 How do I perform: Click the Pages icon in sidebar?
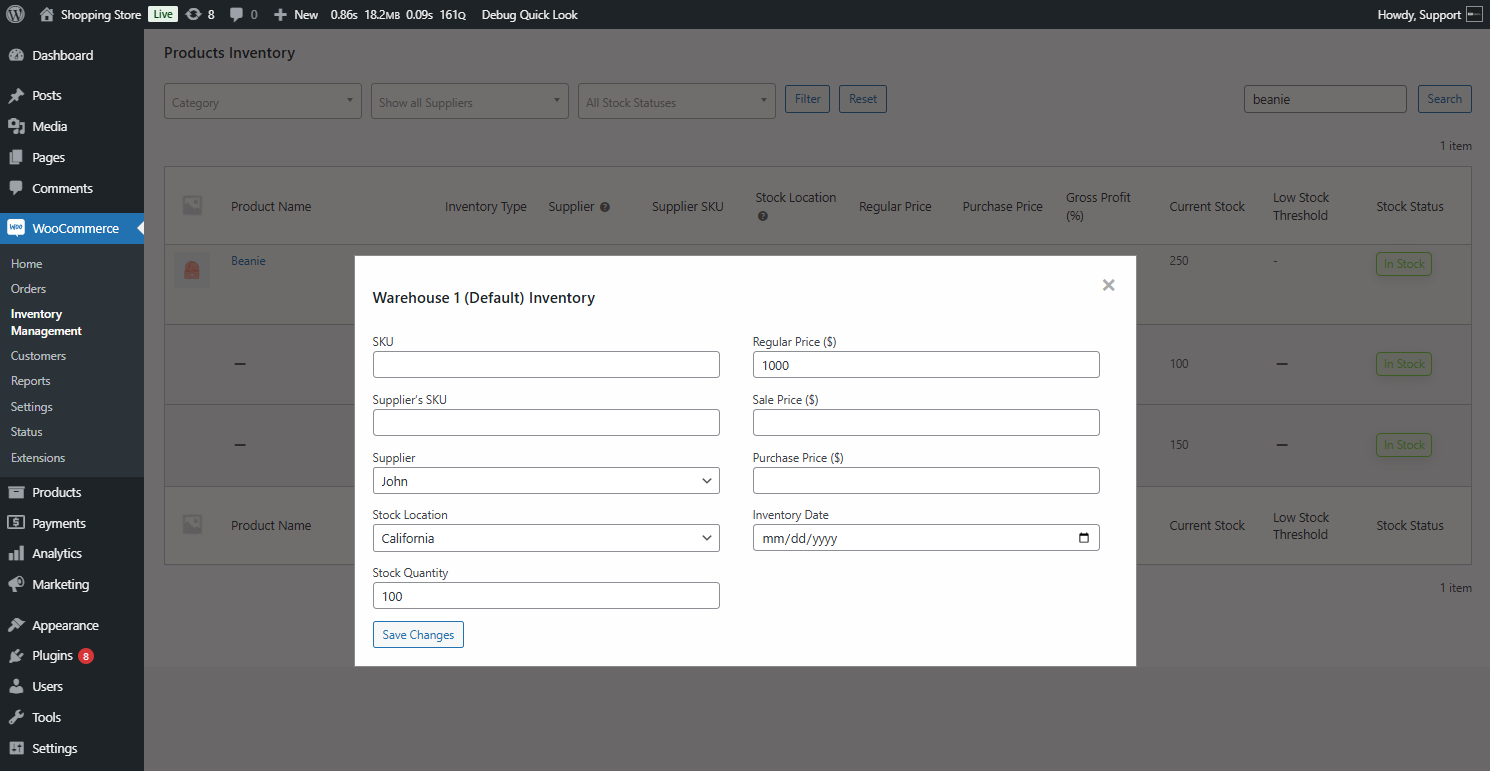point(16,157)
